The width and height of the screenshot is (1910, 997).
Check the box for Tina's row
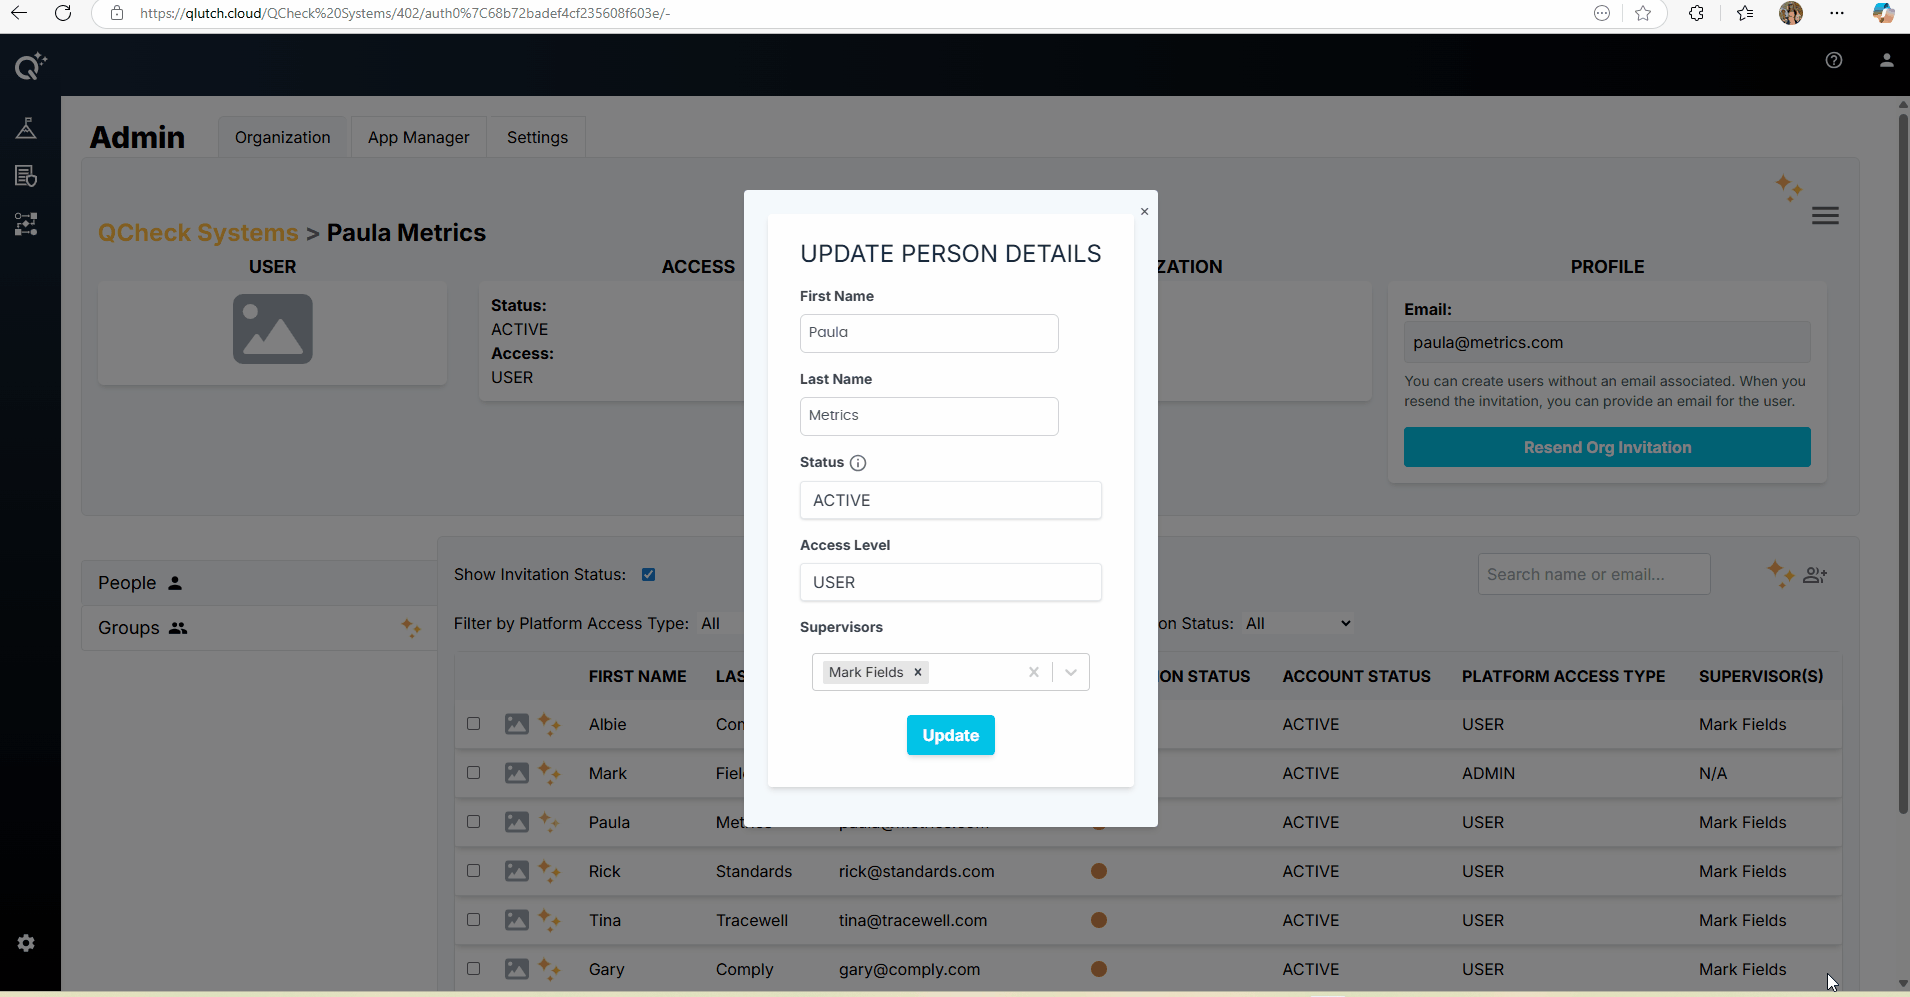(x=474, y=920)
